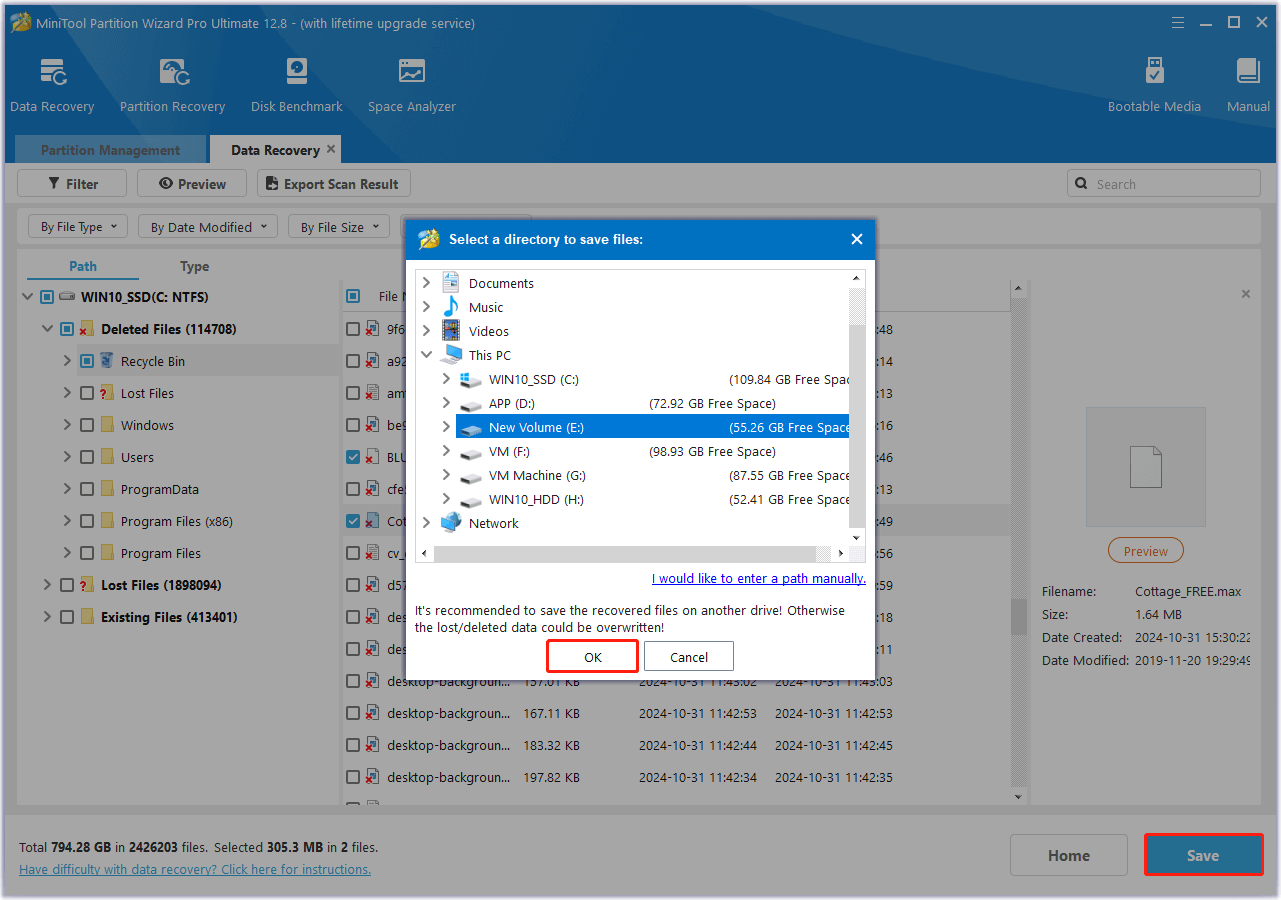
Task: Click the Search input field
Action: tap(1164, 184)
